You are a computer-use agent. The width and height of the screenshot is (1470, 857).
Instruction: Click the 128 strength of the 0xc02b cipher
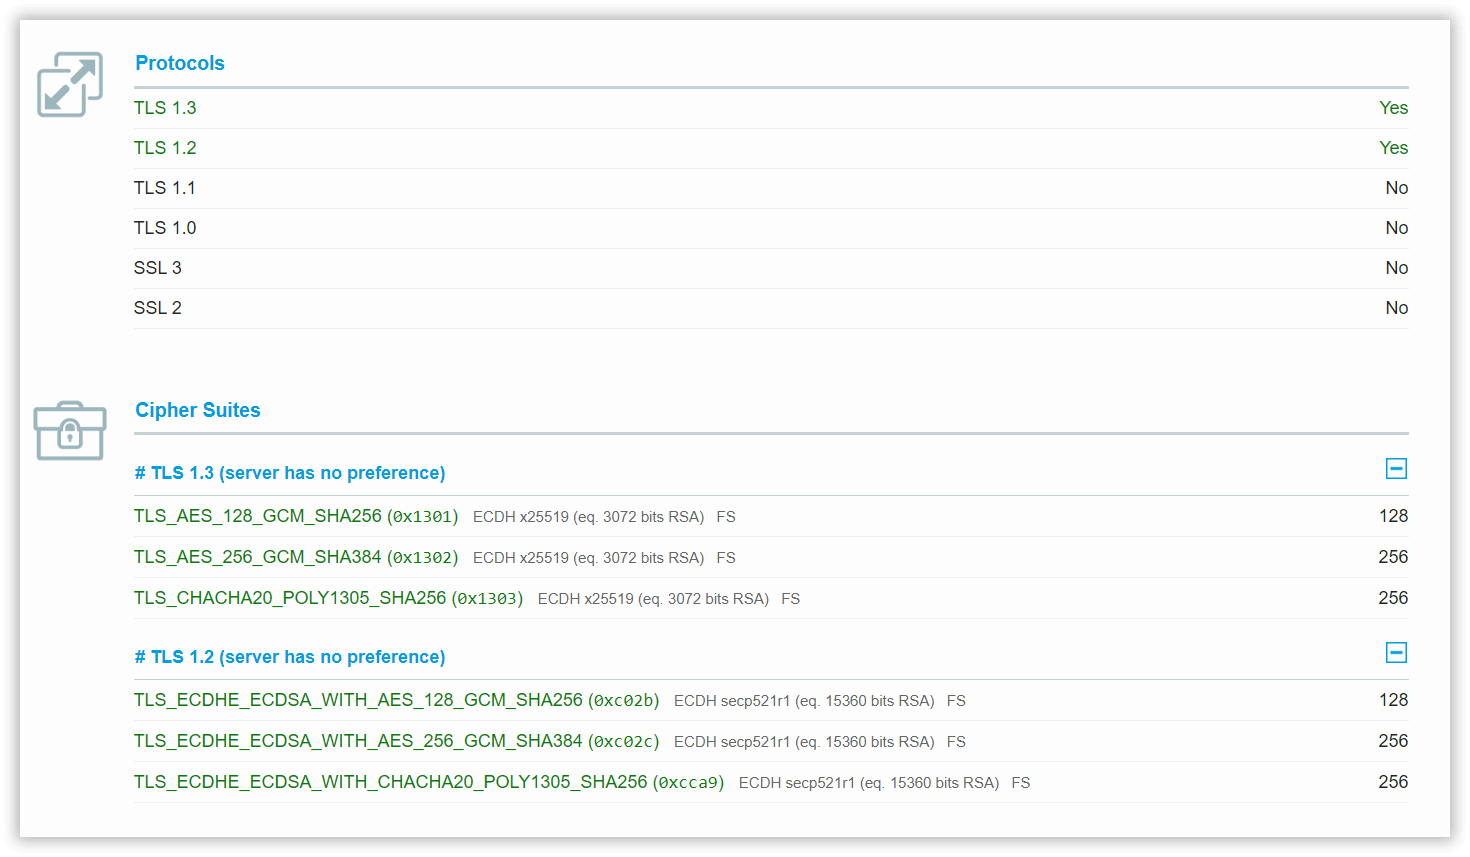1393,700
